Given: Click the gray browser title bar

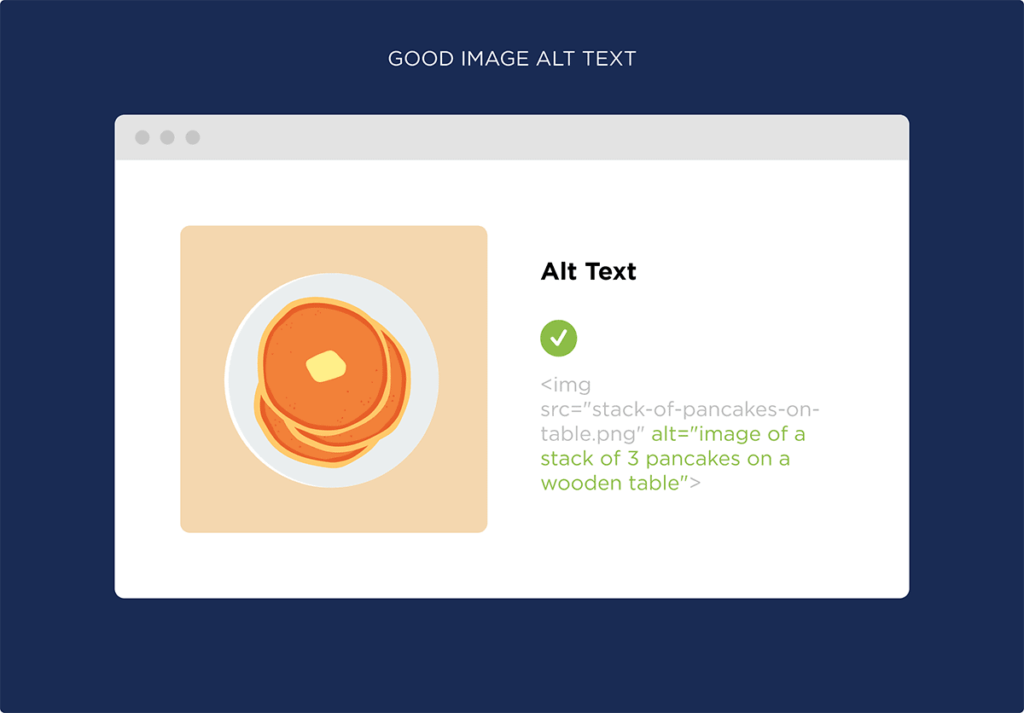Looking at the screenshot, I should click(550, 137).
